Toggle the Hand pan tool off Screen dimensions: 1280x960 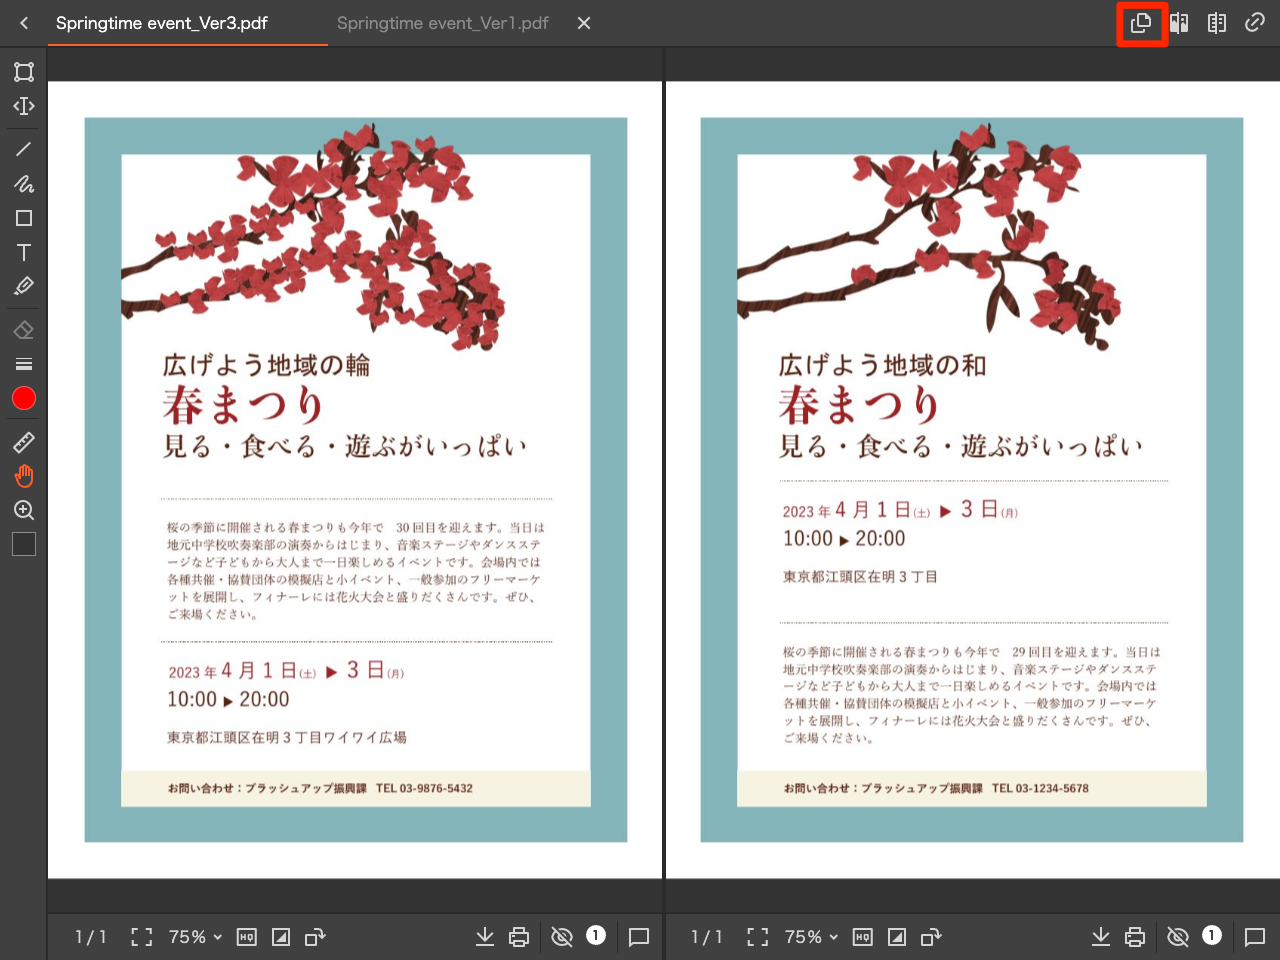click(23, 476)
